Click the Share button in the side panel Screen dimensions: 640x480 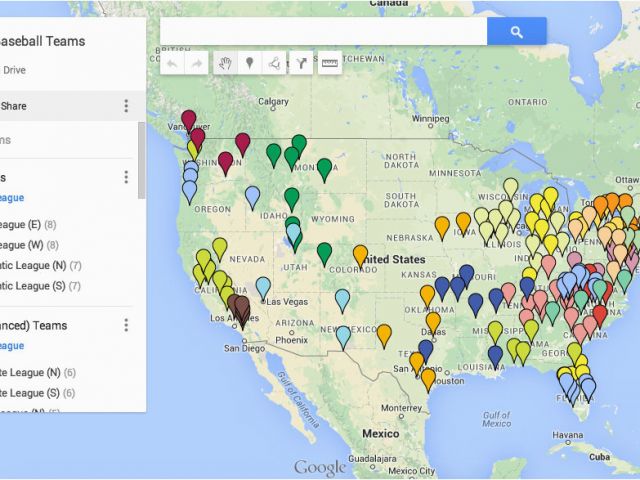[14, 106]
